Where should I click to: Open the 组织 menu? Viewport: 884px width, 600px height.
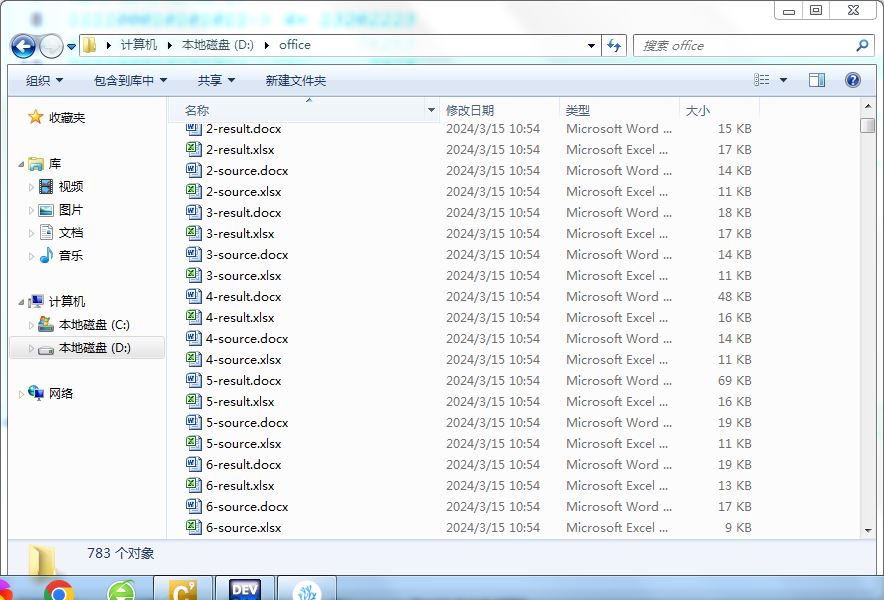44,80
